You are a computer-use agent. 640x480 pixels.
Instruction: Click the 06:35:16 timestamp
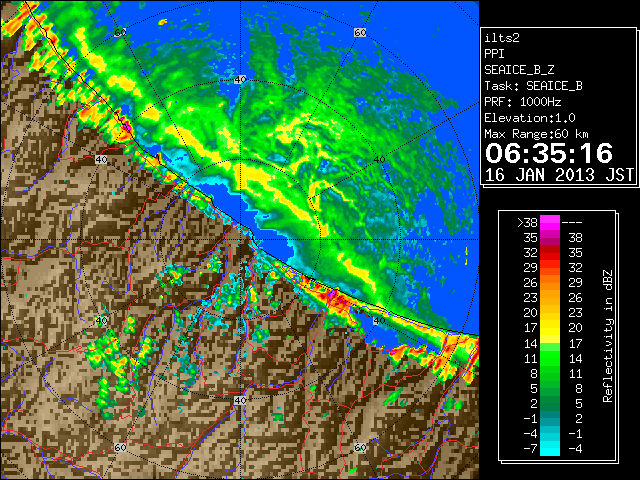[x=549, y=153]
